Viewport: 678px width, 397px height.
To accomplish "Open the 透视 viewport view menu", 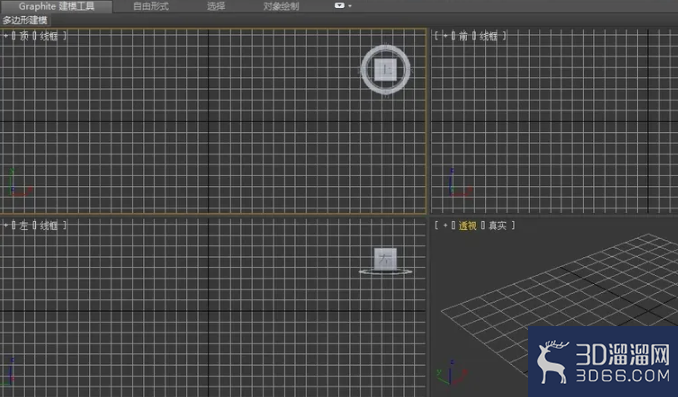I will [467, 225].
